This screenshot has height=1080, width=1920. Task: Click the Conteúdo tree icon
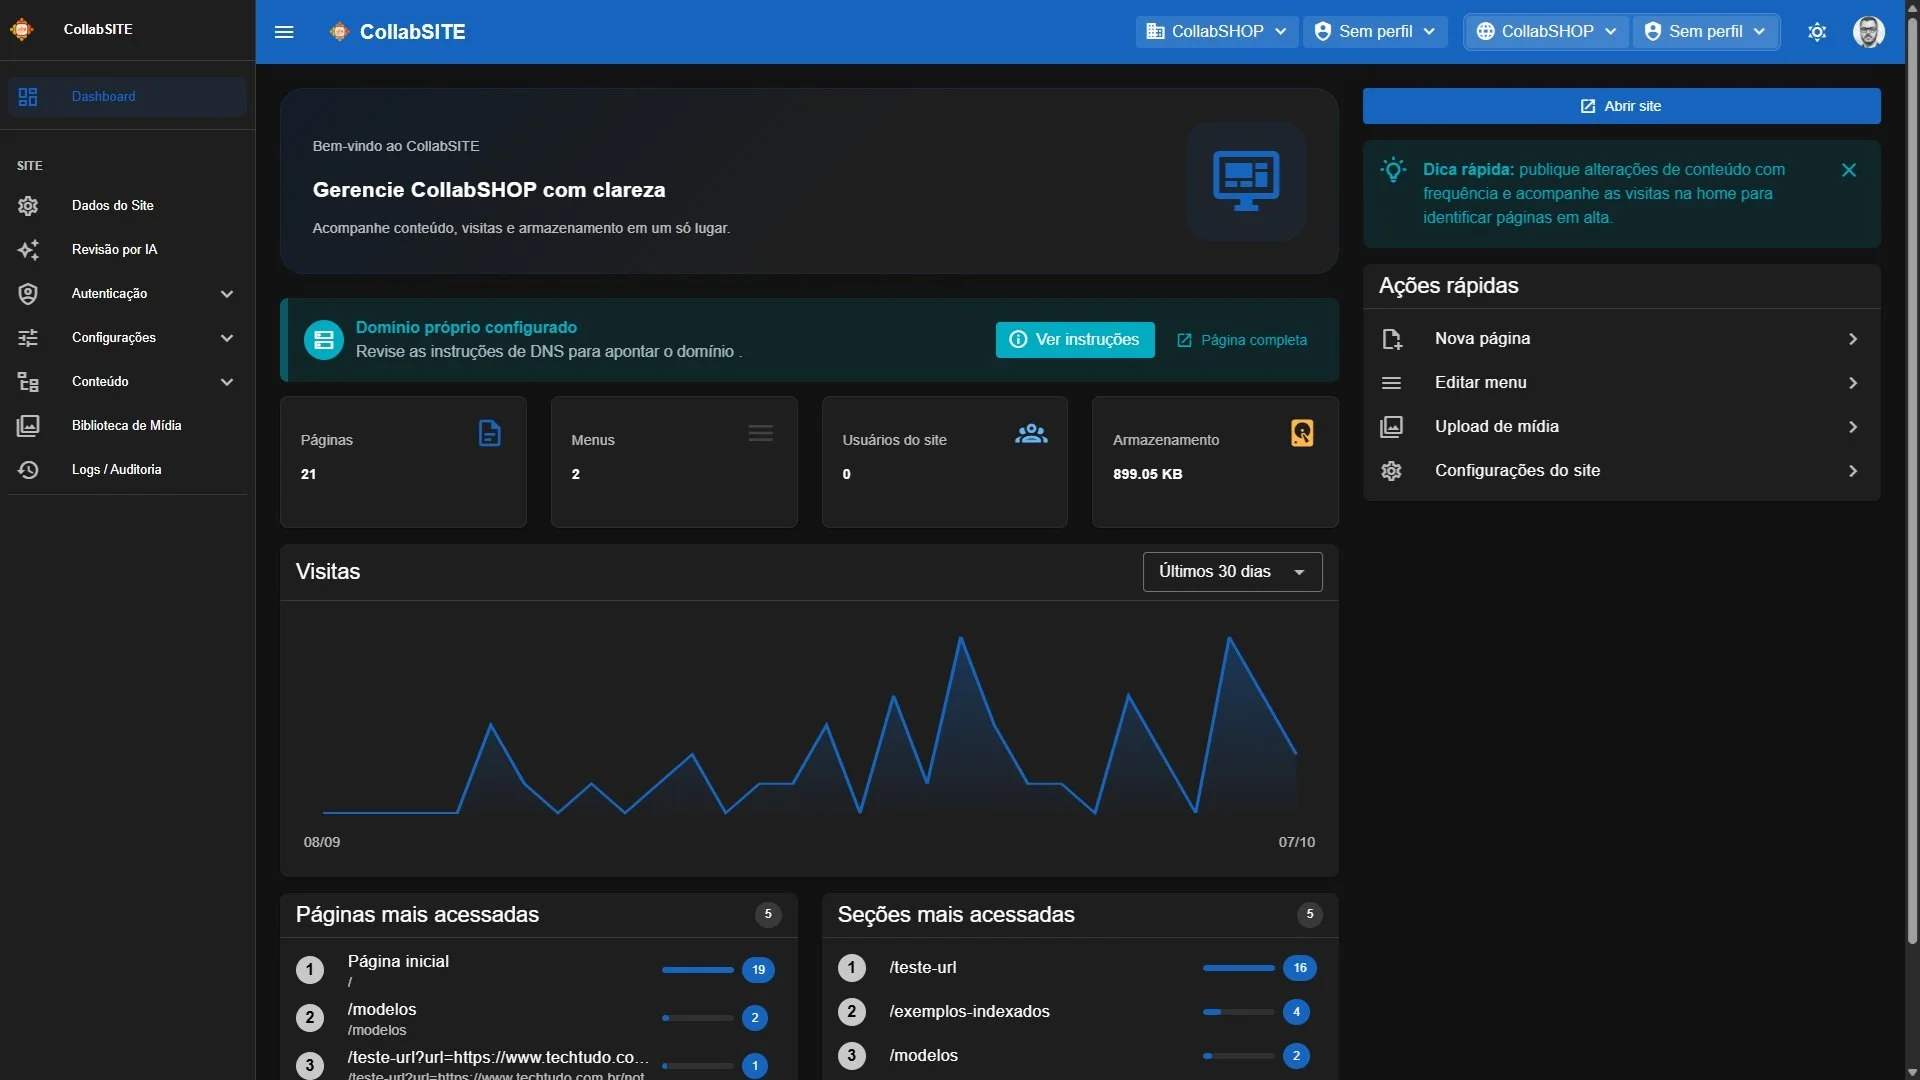28,382
